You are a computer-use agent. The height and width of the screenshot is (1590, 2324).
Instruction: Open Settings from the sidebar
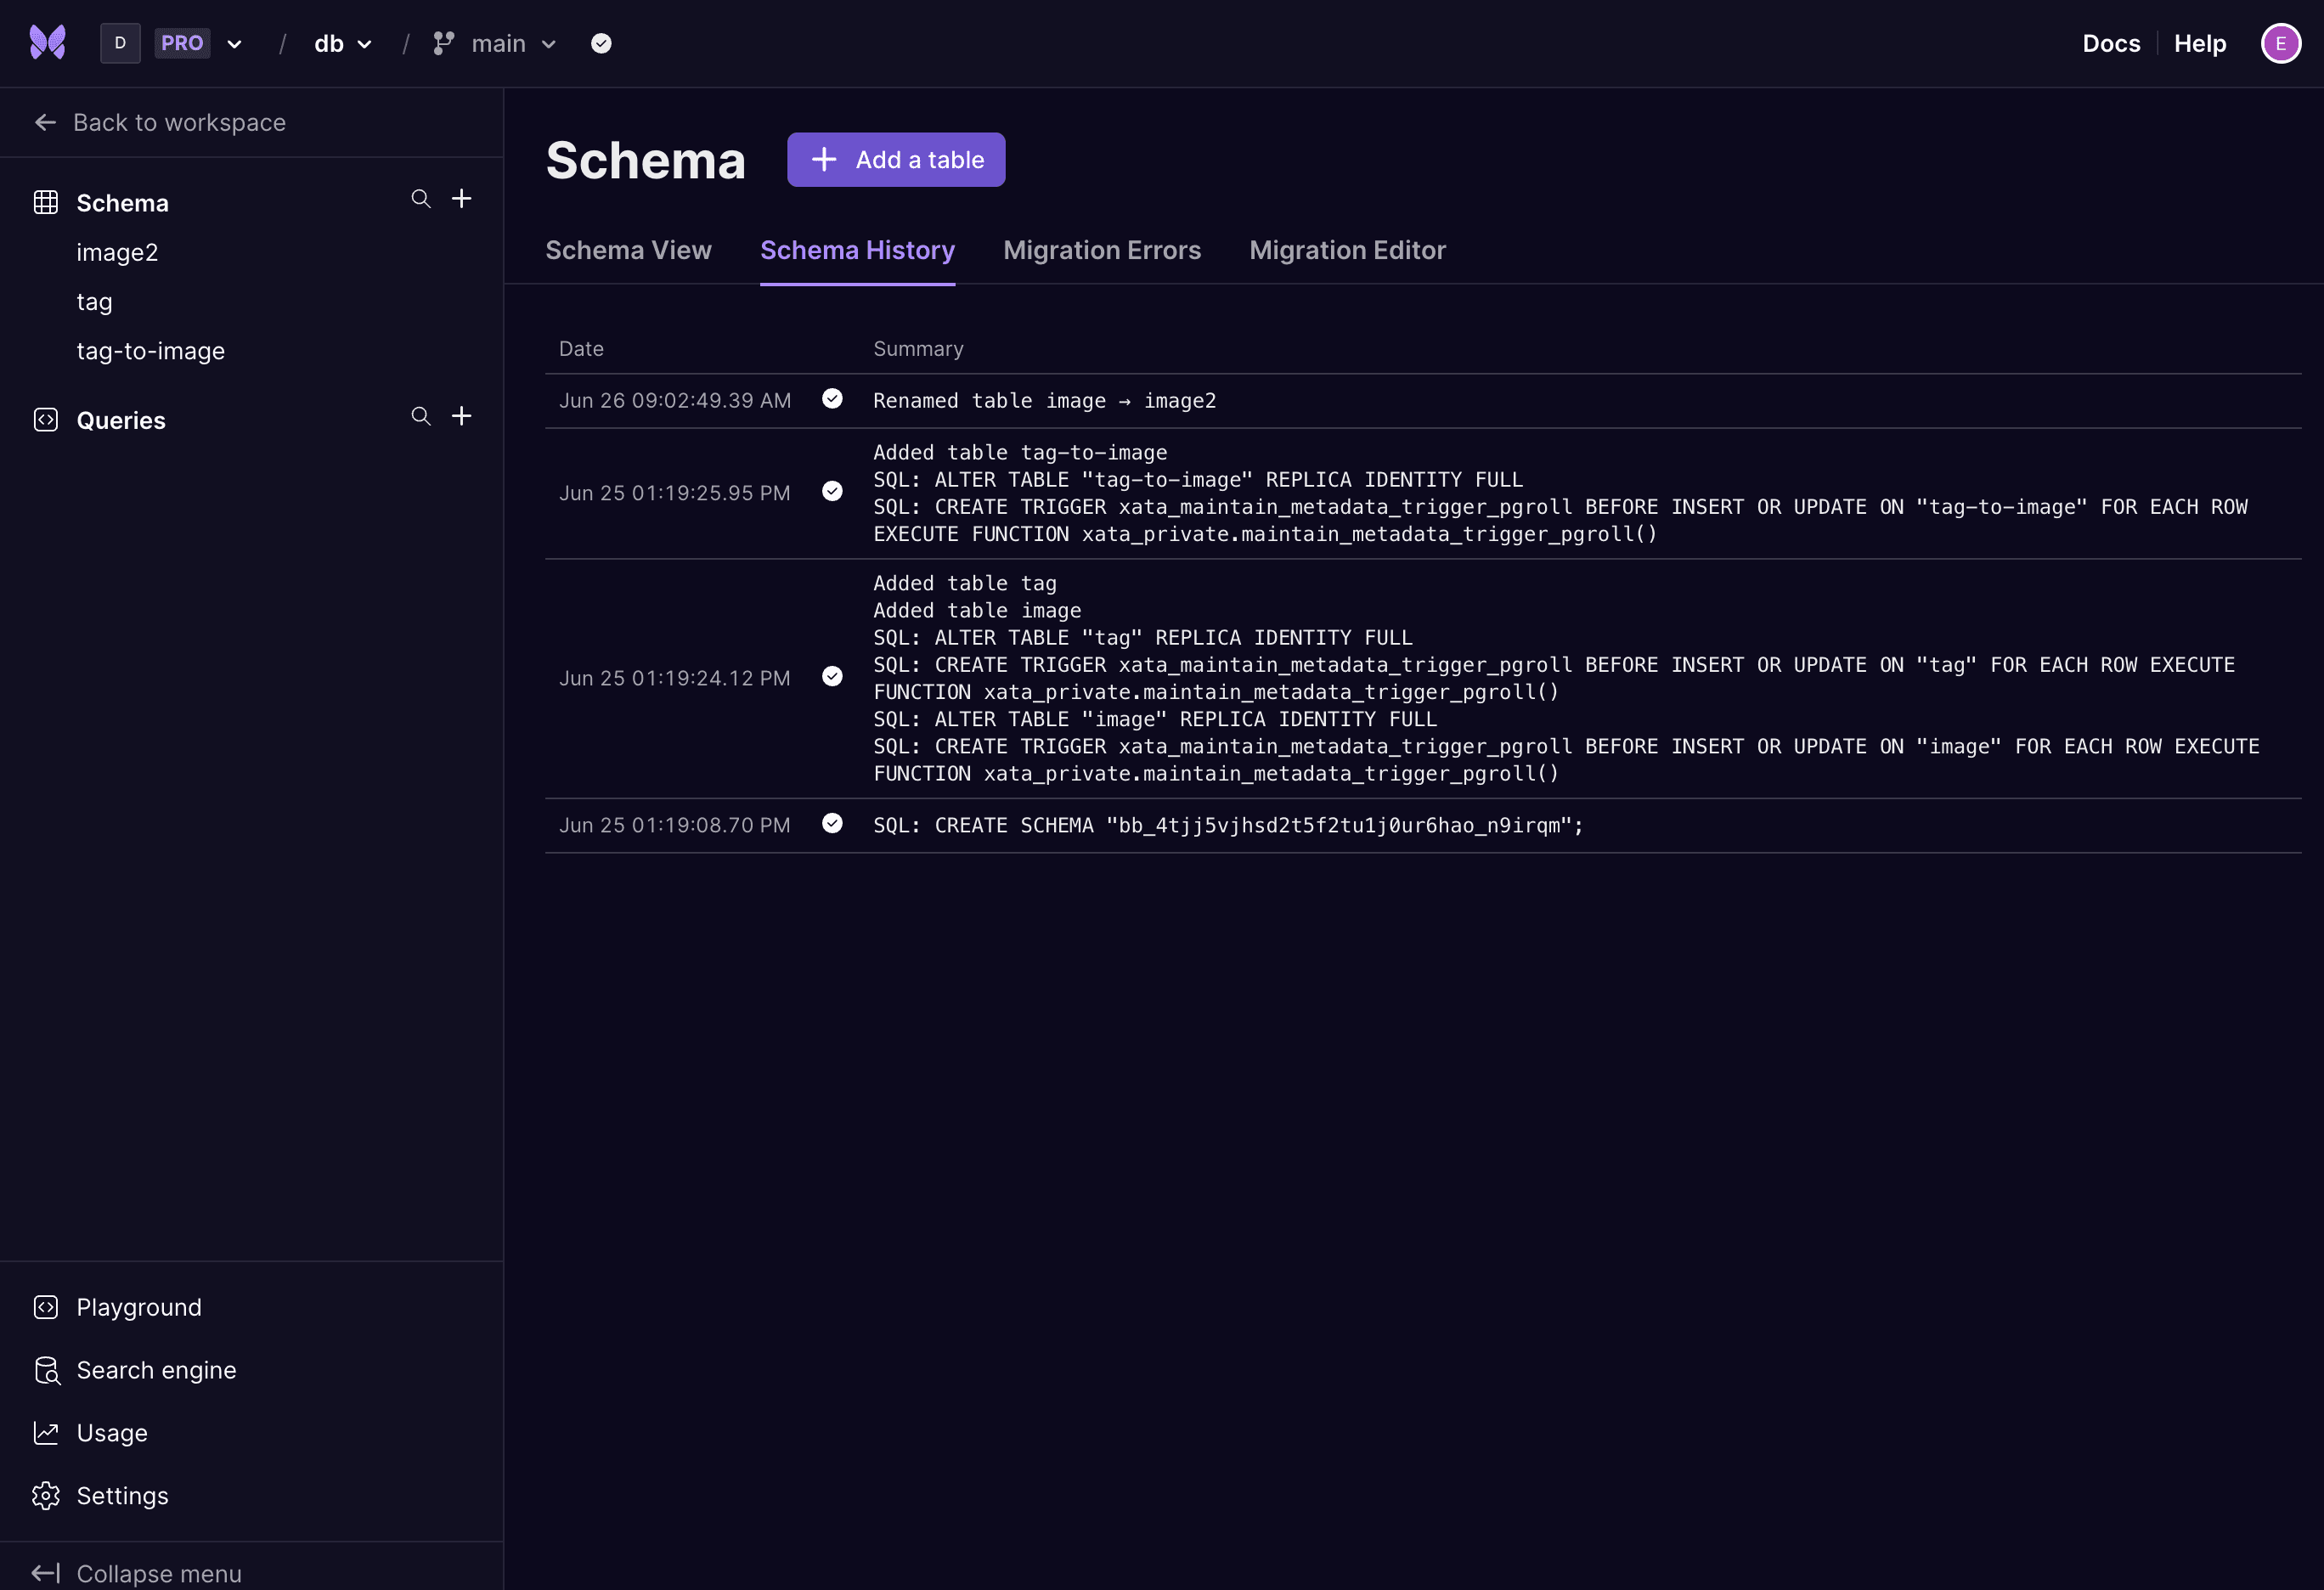pyautogui.click(x=122, y=1496)
